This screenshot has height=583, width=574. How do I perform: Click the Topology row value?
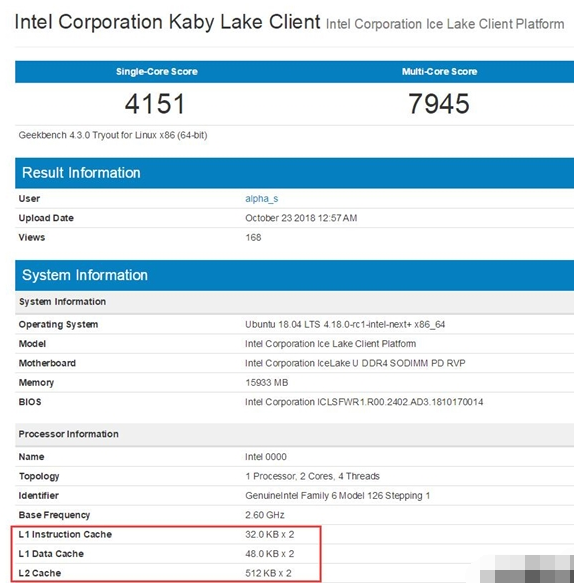[x=312, y=476]
